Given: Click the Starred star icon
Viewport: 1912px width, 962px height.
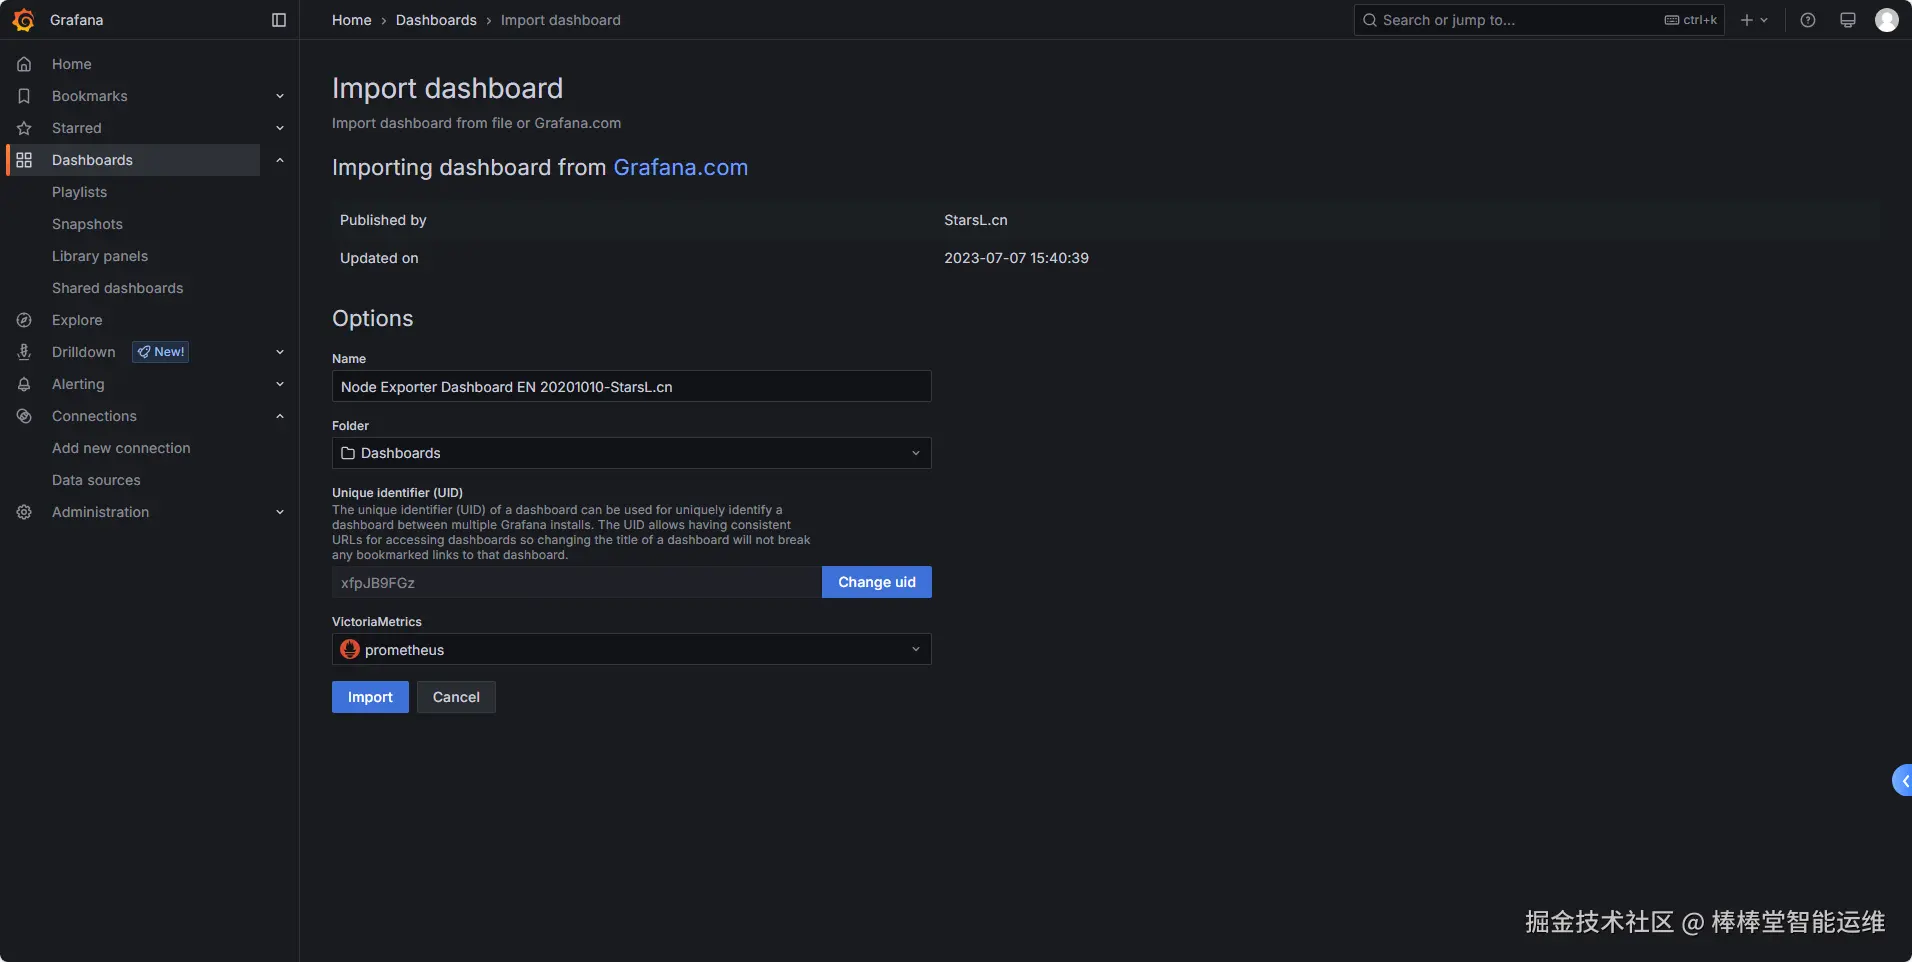Looking at the screenshot, I should pos(24,128).
